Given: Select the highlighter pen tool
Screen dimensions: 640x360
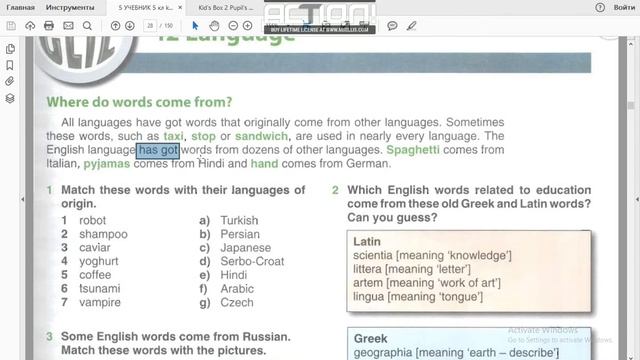Looking at the screenshot, I should pyautogui.click(x=411, y=26).
